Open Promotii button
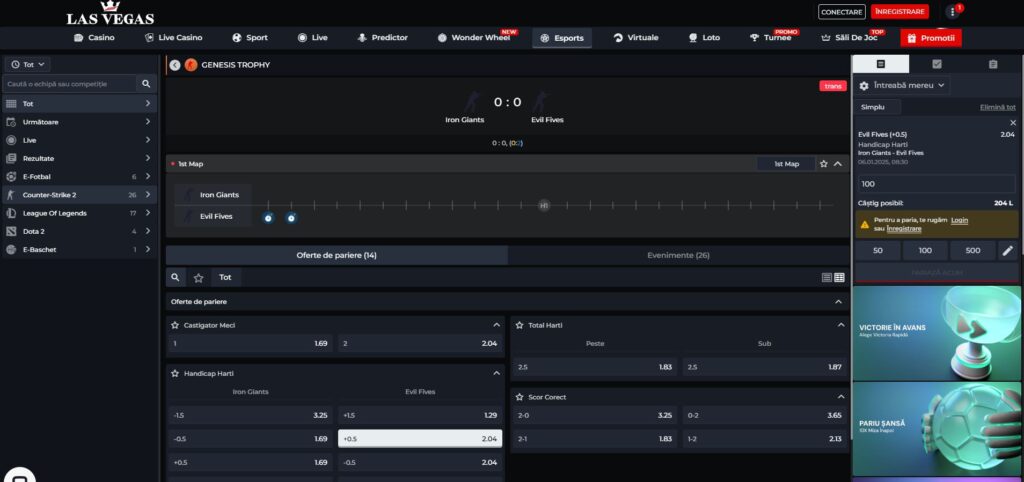 [x=931, y=38]
